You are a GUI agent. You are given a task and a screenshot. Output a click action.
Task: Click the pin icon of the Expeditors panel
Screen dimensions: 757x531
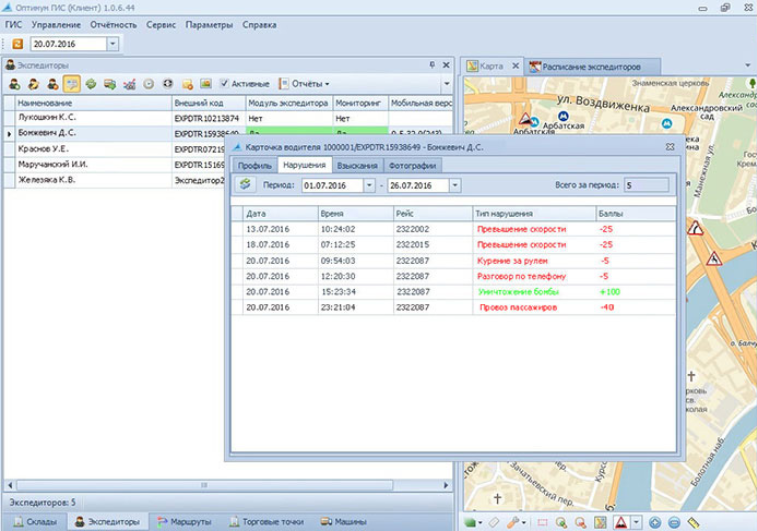point(432,65)
